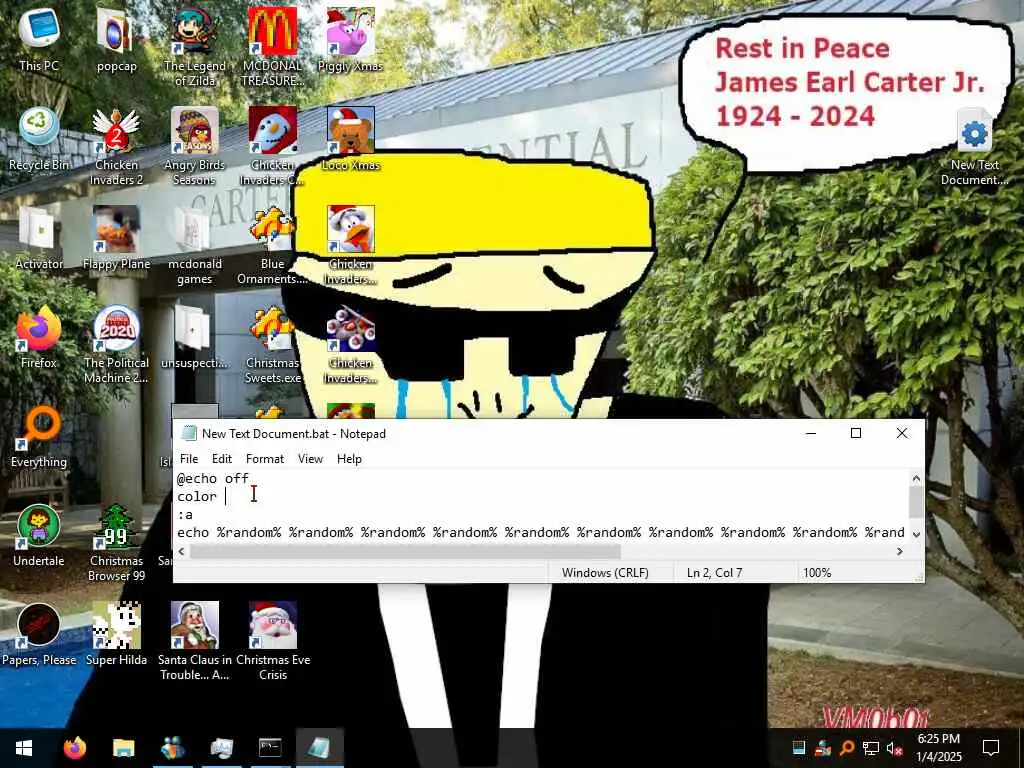Select the Firefox desktop shortcut
Image resolution: width=1024 pixels, height=768 pixels.
click(x=39, y=336)
